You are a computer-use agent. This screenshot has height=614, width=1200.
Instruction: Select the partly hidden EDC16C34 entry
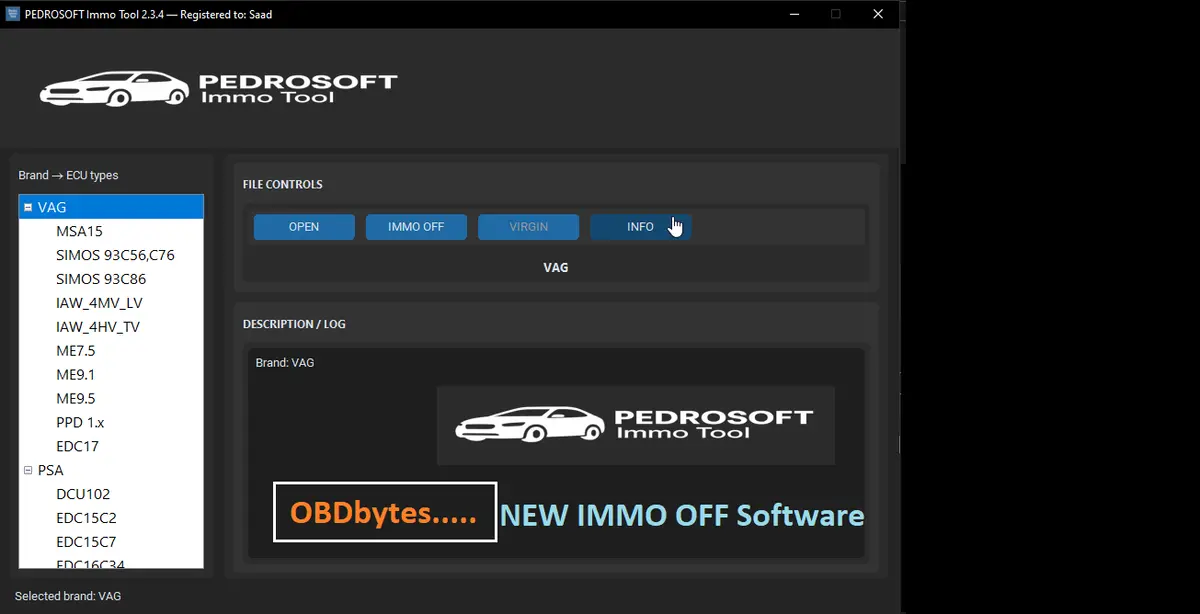pos(90,563)
